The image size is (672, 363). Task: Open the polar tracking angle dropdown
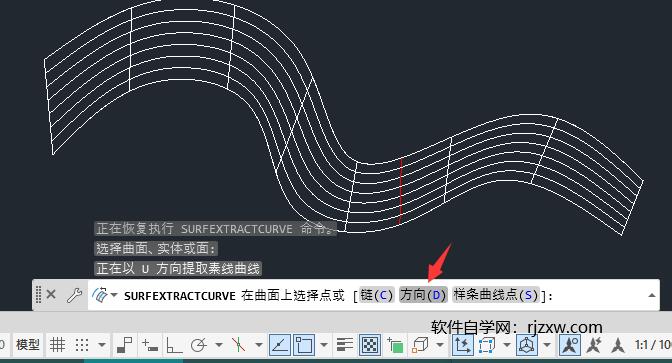[x=219, y=345]
